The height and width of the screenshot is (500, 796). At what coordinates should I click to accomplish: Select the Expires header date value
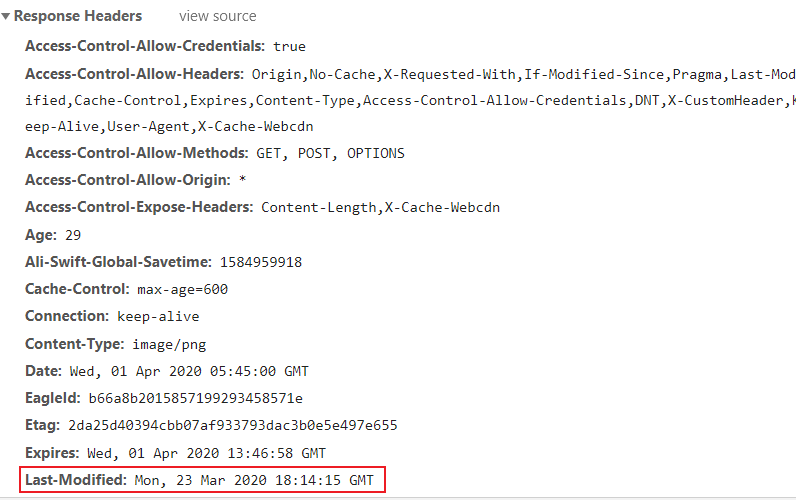pos(207,453)
